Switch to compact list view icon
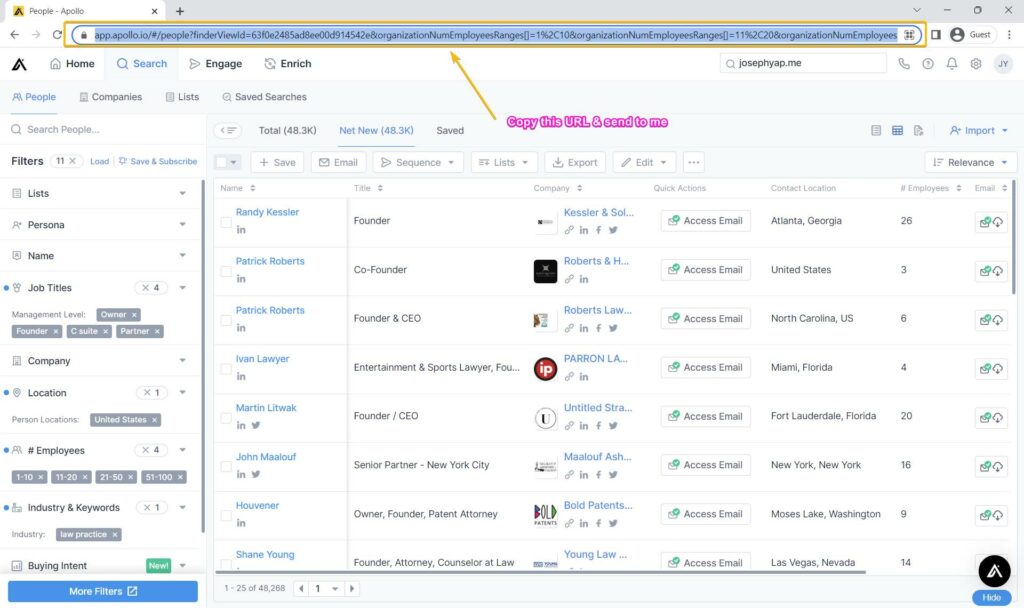This screenshot has height=608, width=1024. (876, 131)
